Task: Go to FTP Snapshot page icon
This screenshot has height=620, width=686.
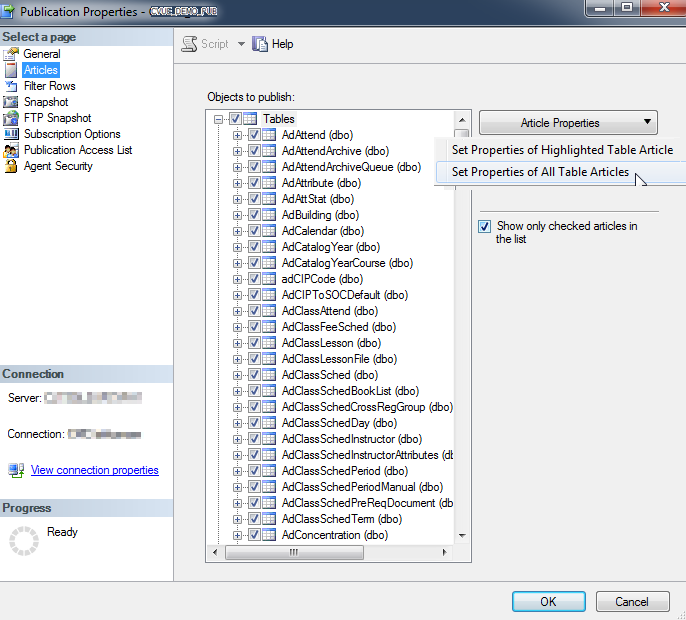Action: click(11, 118)
